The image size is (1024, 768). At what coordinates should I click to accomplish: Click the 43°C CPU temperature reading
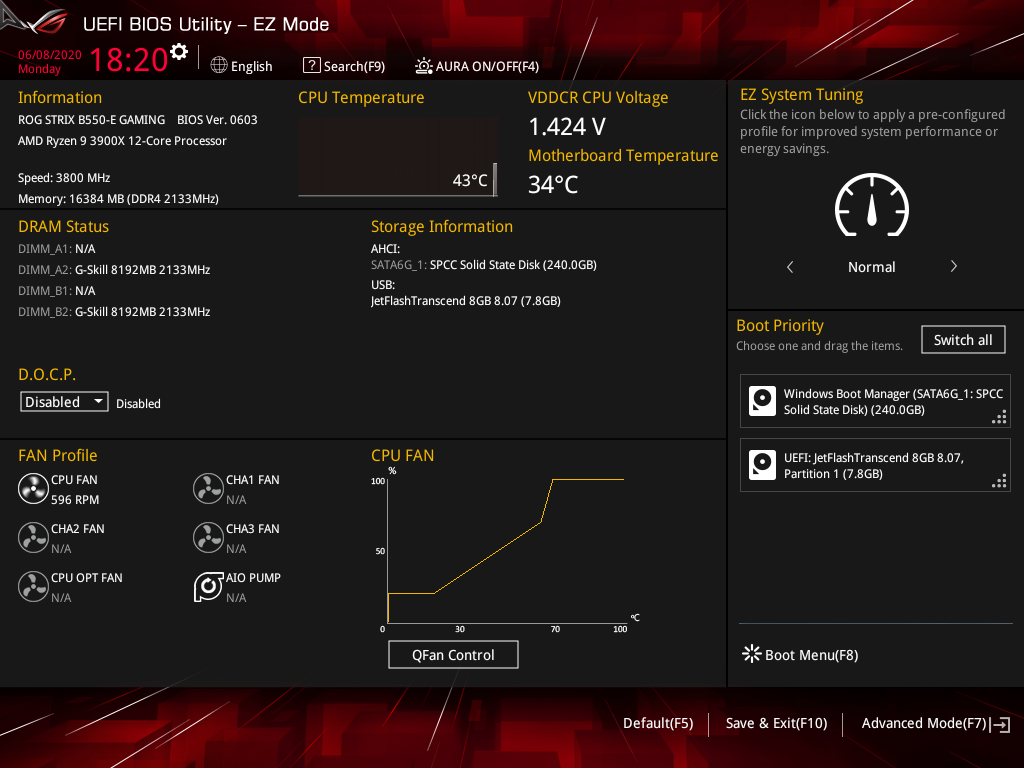pyautogui.click(x=470, y=180)
